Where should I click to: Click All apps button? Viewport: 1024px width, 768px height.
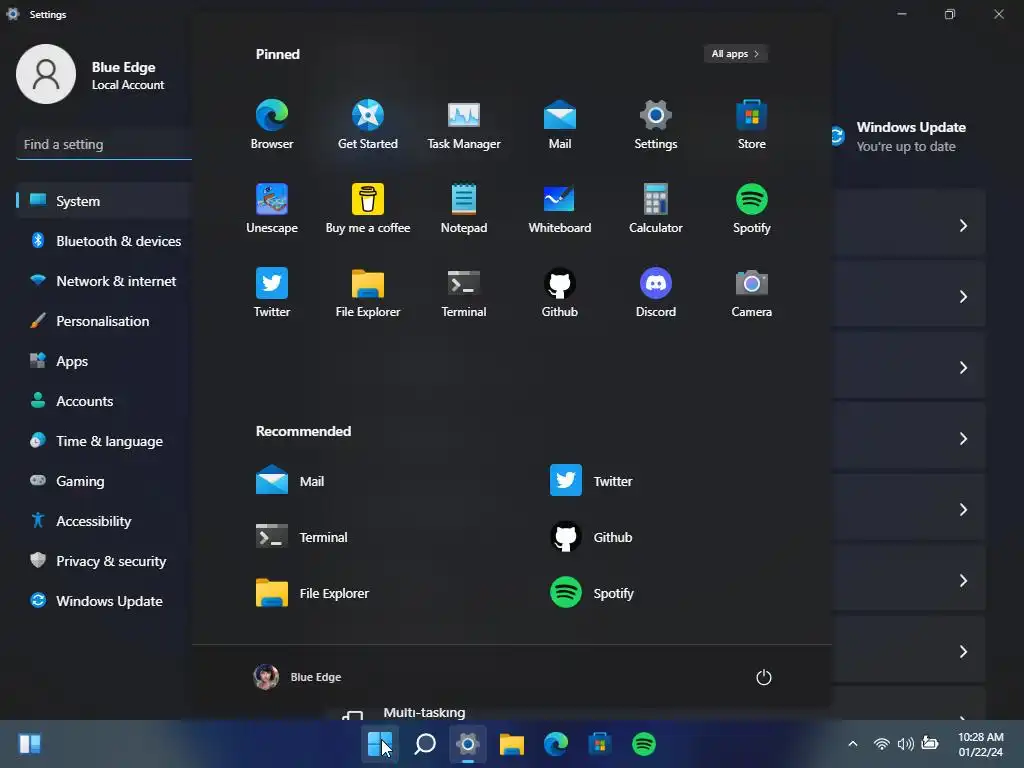735,54
